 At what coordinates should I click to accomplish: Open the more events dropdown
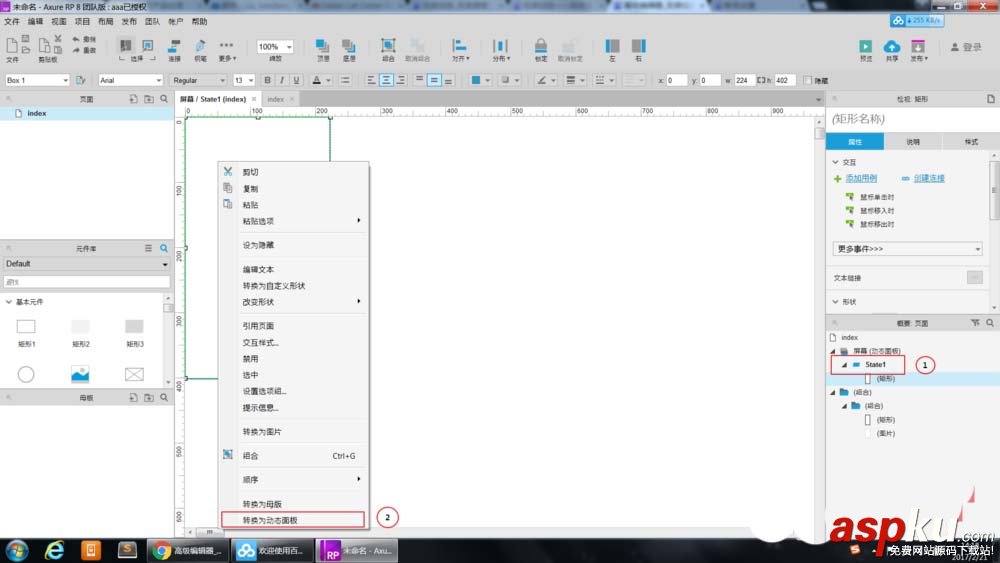[907, 249]
